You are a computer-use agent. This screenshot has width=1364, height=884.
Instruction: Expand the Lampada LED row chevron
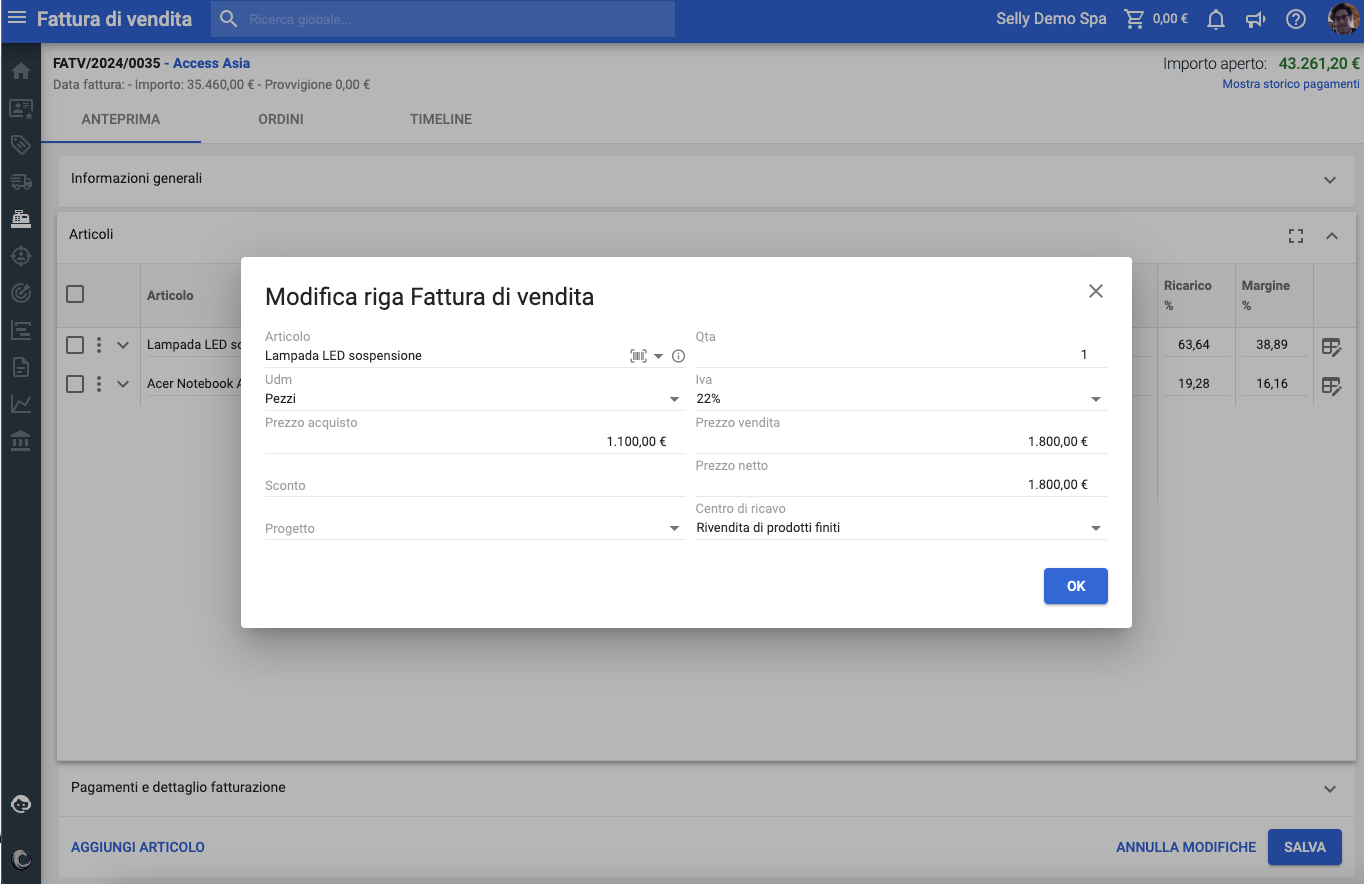coord(123,345)
